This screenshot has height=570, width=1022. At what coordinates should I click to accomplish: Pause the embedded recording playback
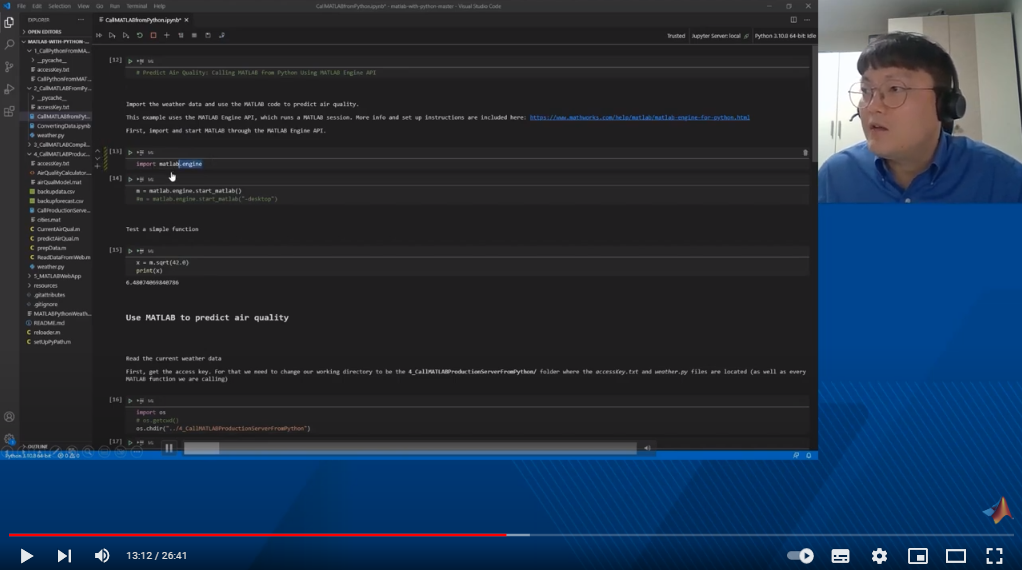tap(169, 448)
